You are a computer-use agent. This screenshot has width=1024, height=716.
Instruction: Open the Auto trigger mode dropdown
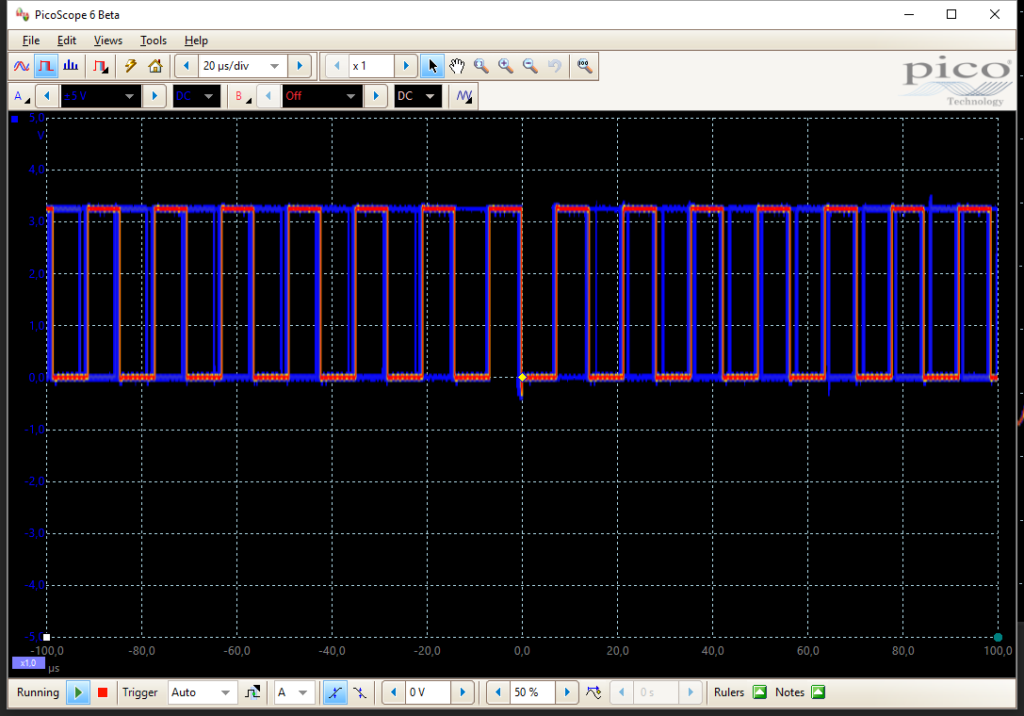click(x=201, y=692)
